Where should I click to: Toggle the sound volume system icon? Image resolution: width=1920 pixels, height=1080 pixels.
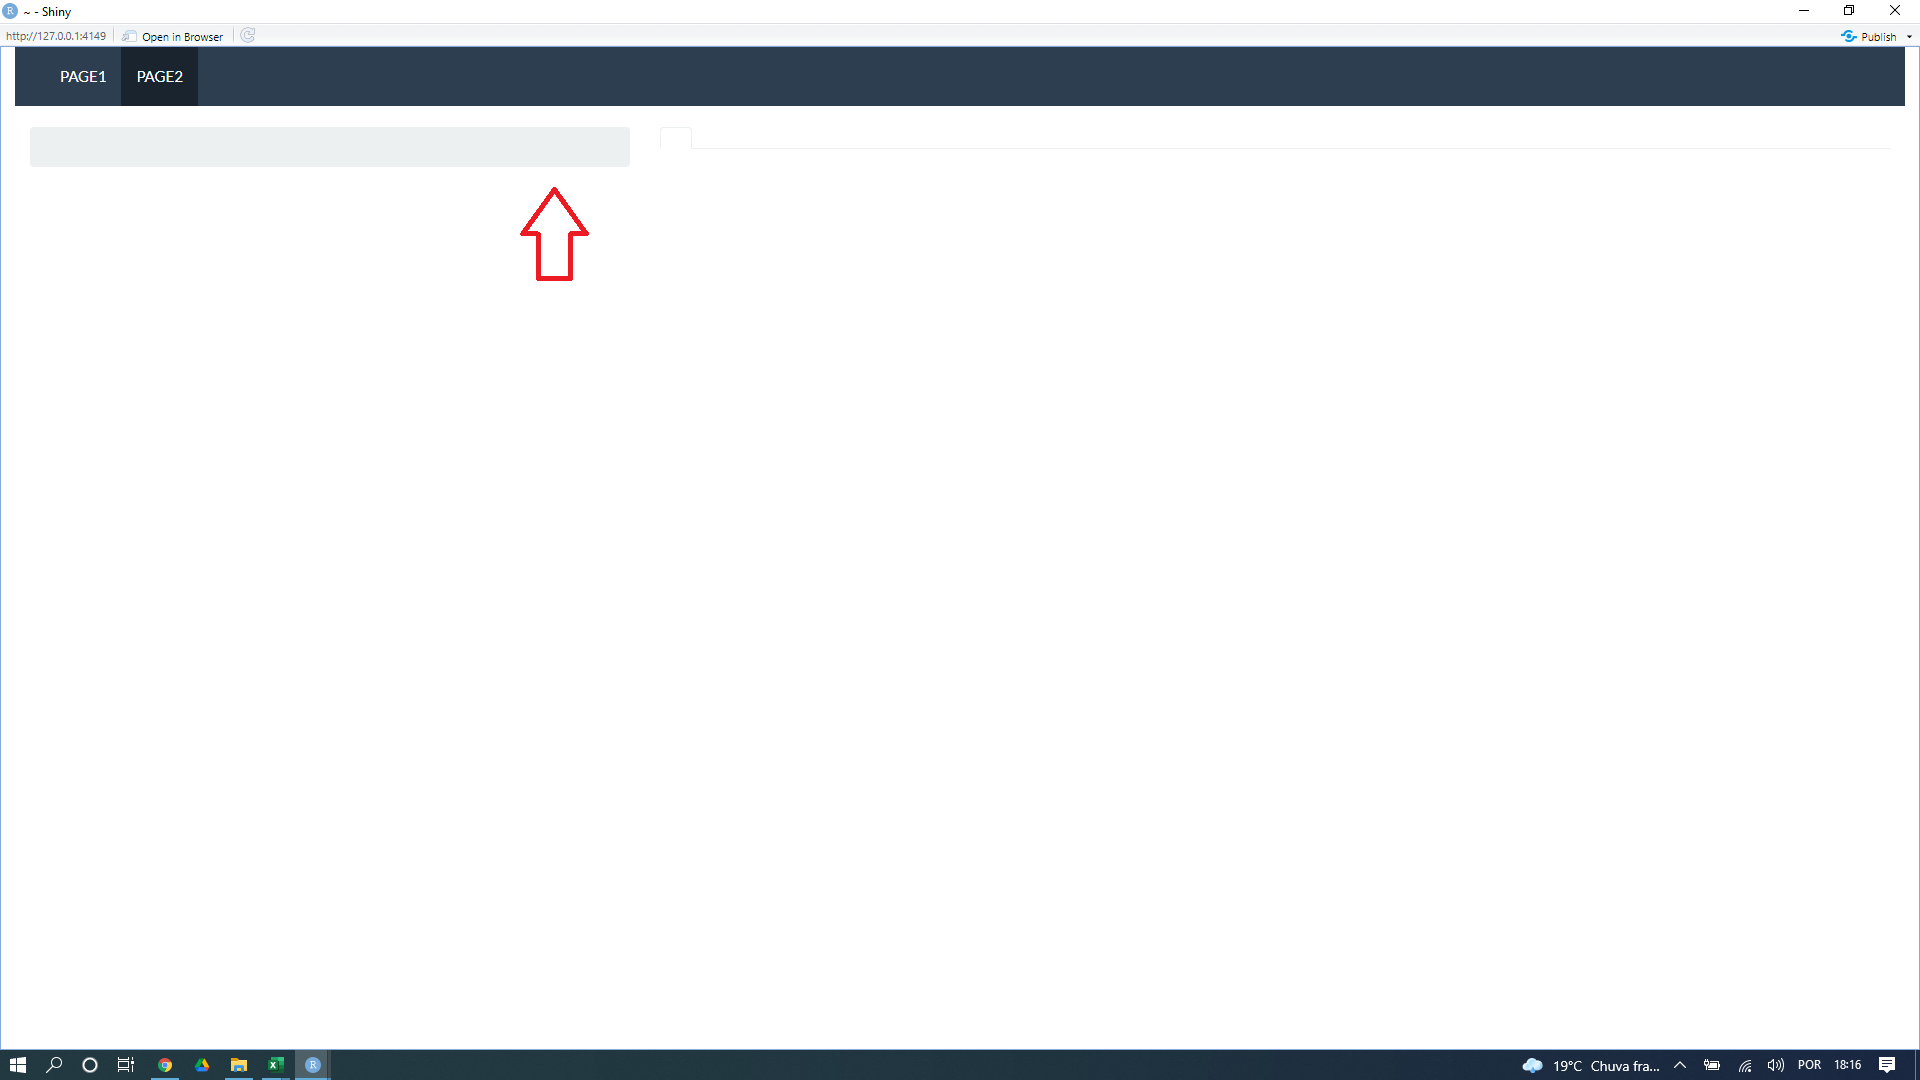point(1775,1064)
